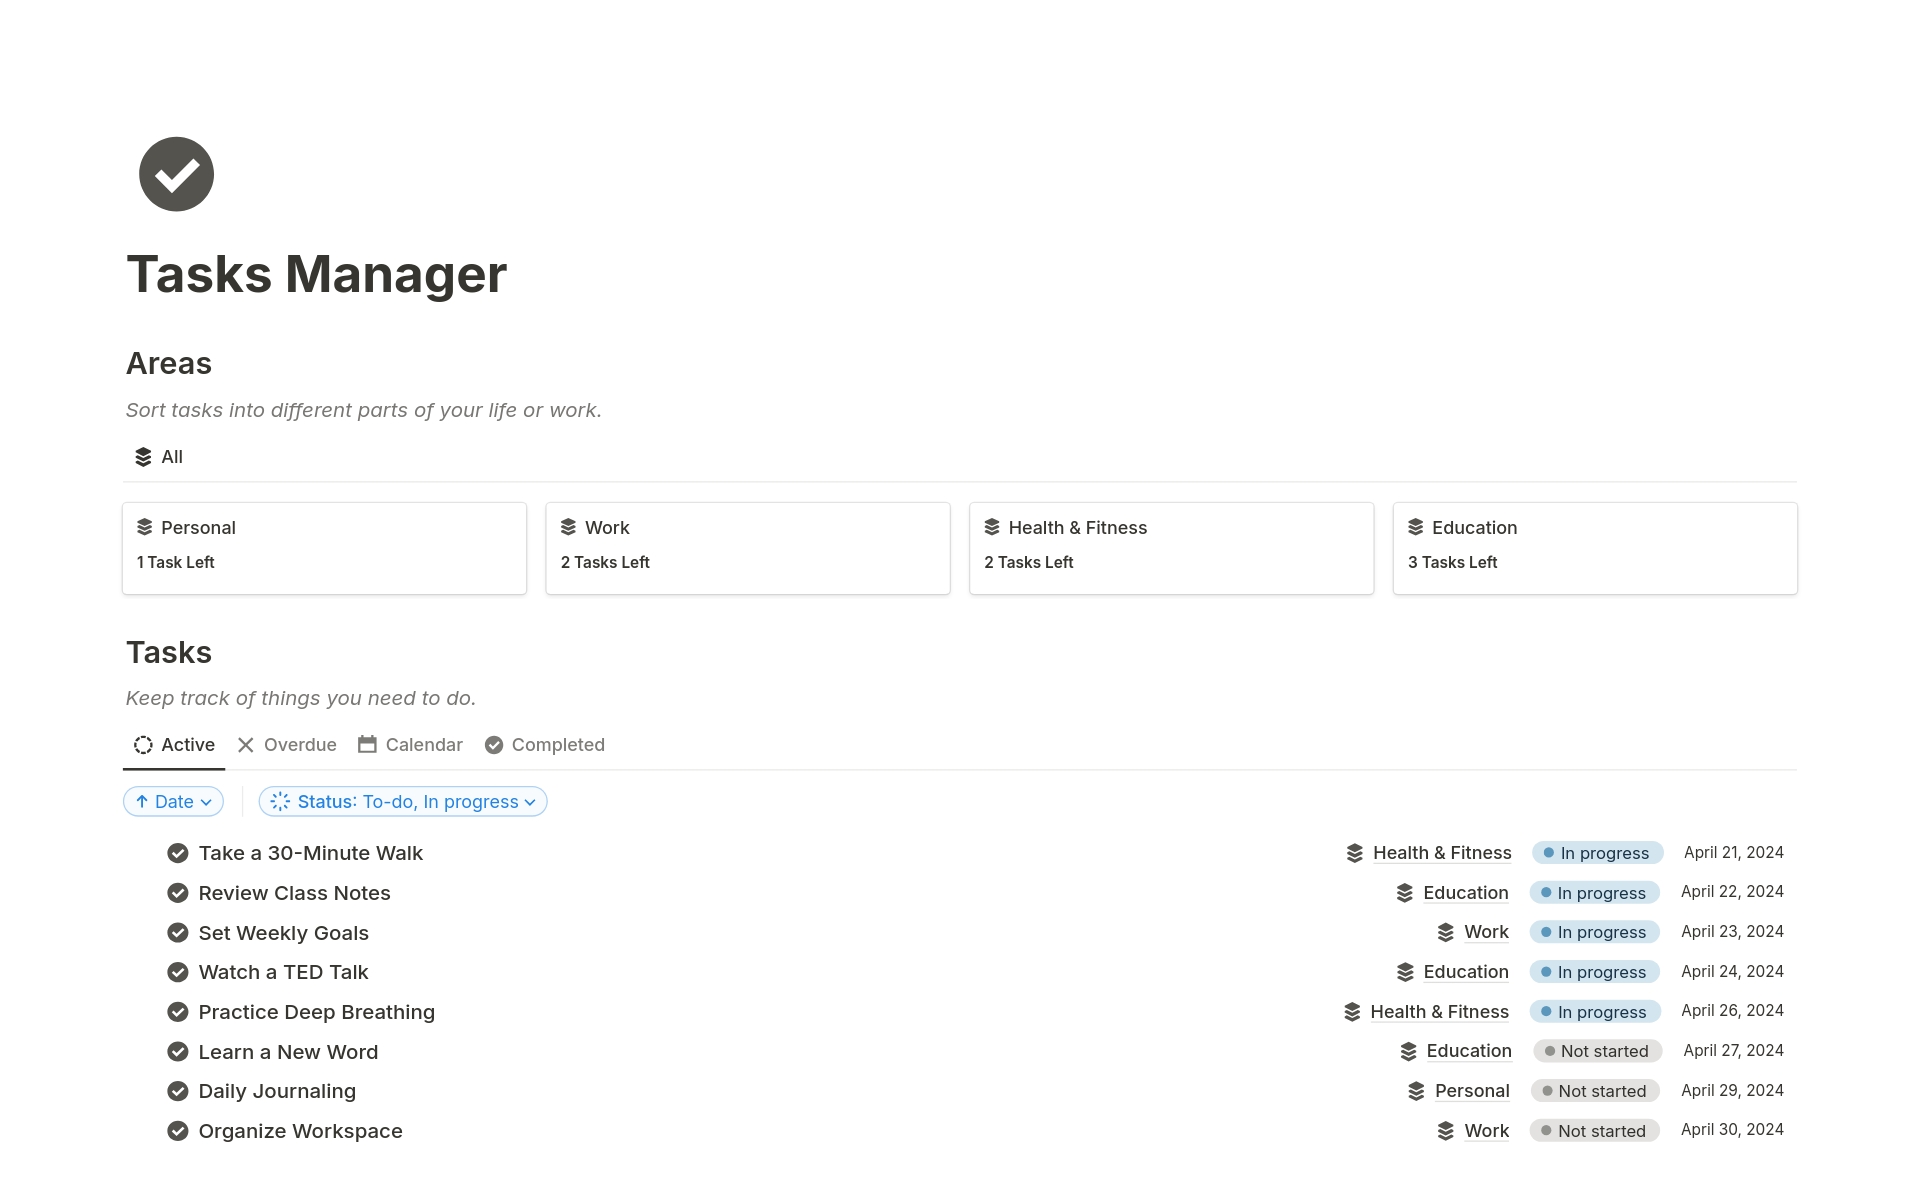The image size is (1920, 1199).
Task: Click the stack icon beside All
Action: (143, 457)
